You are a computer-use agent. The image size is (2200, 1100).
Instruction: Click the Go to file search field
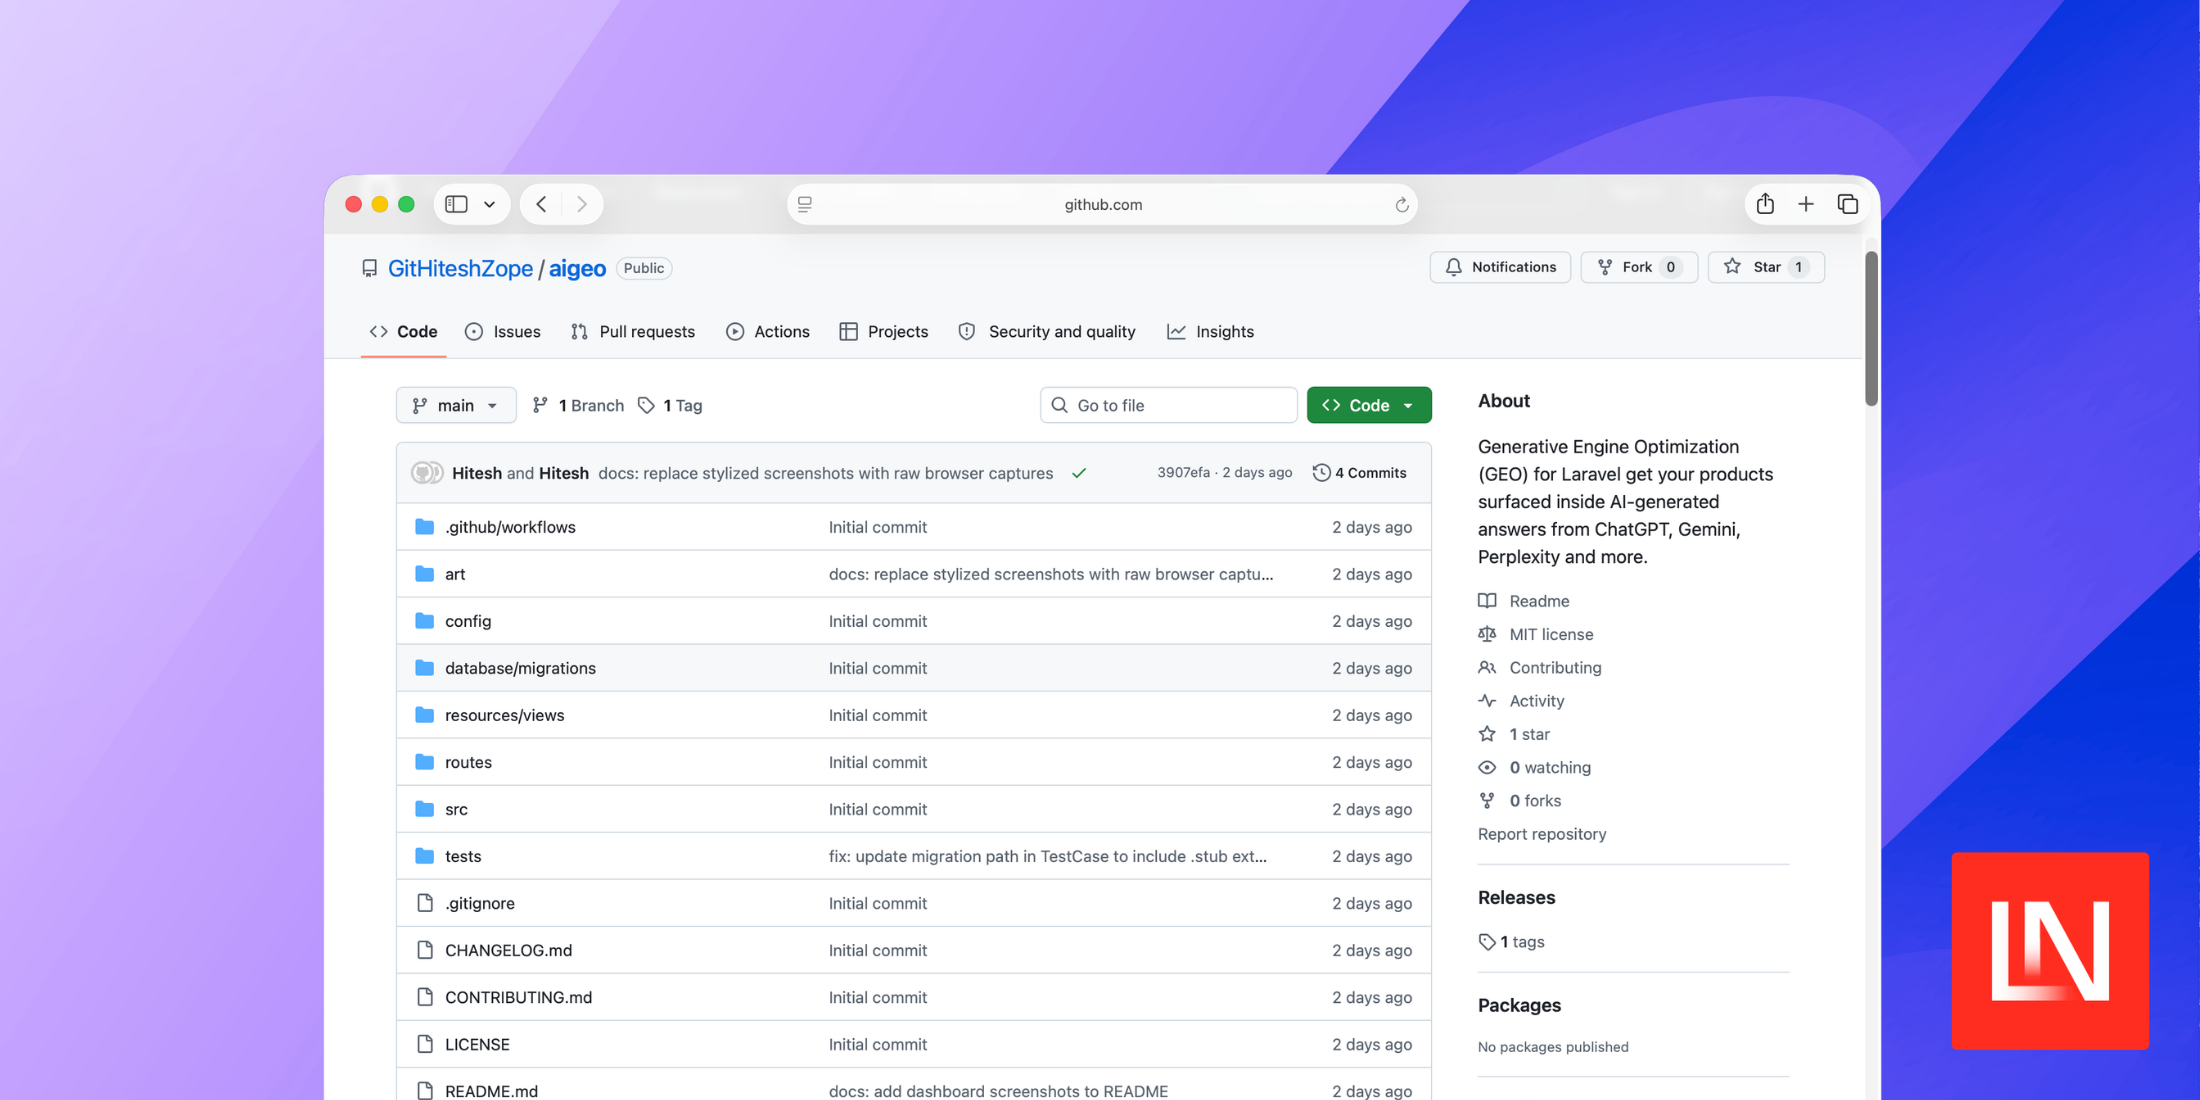pos(1168,405)
